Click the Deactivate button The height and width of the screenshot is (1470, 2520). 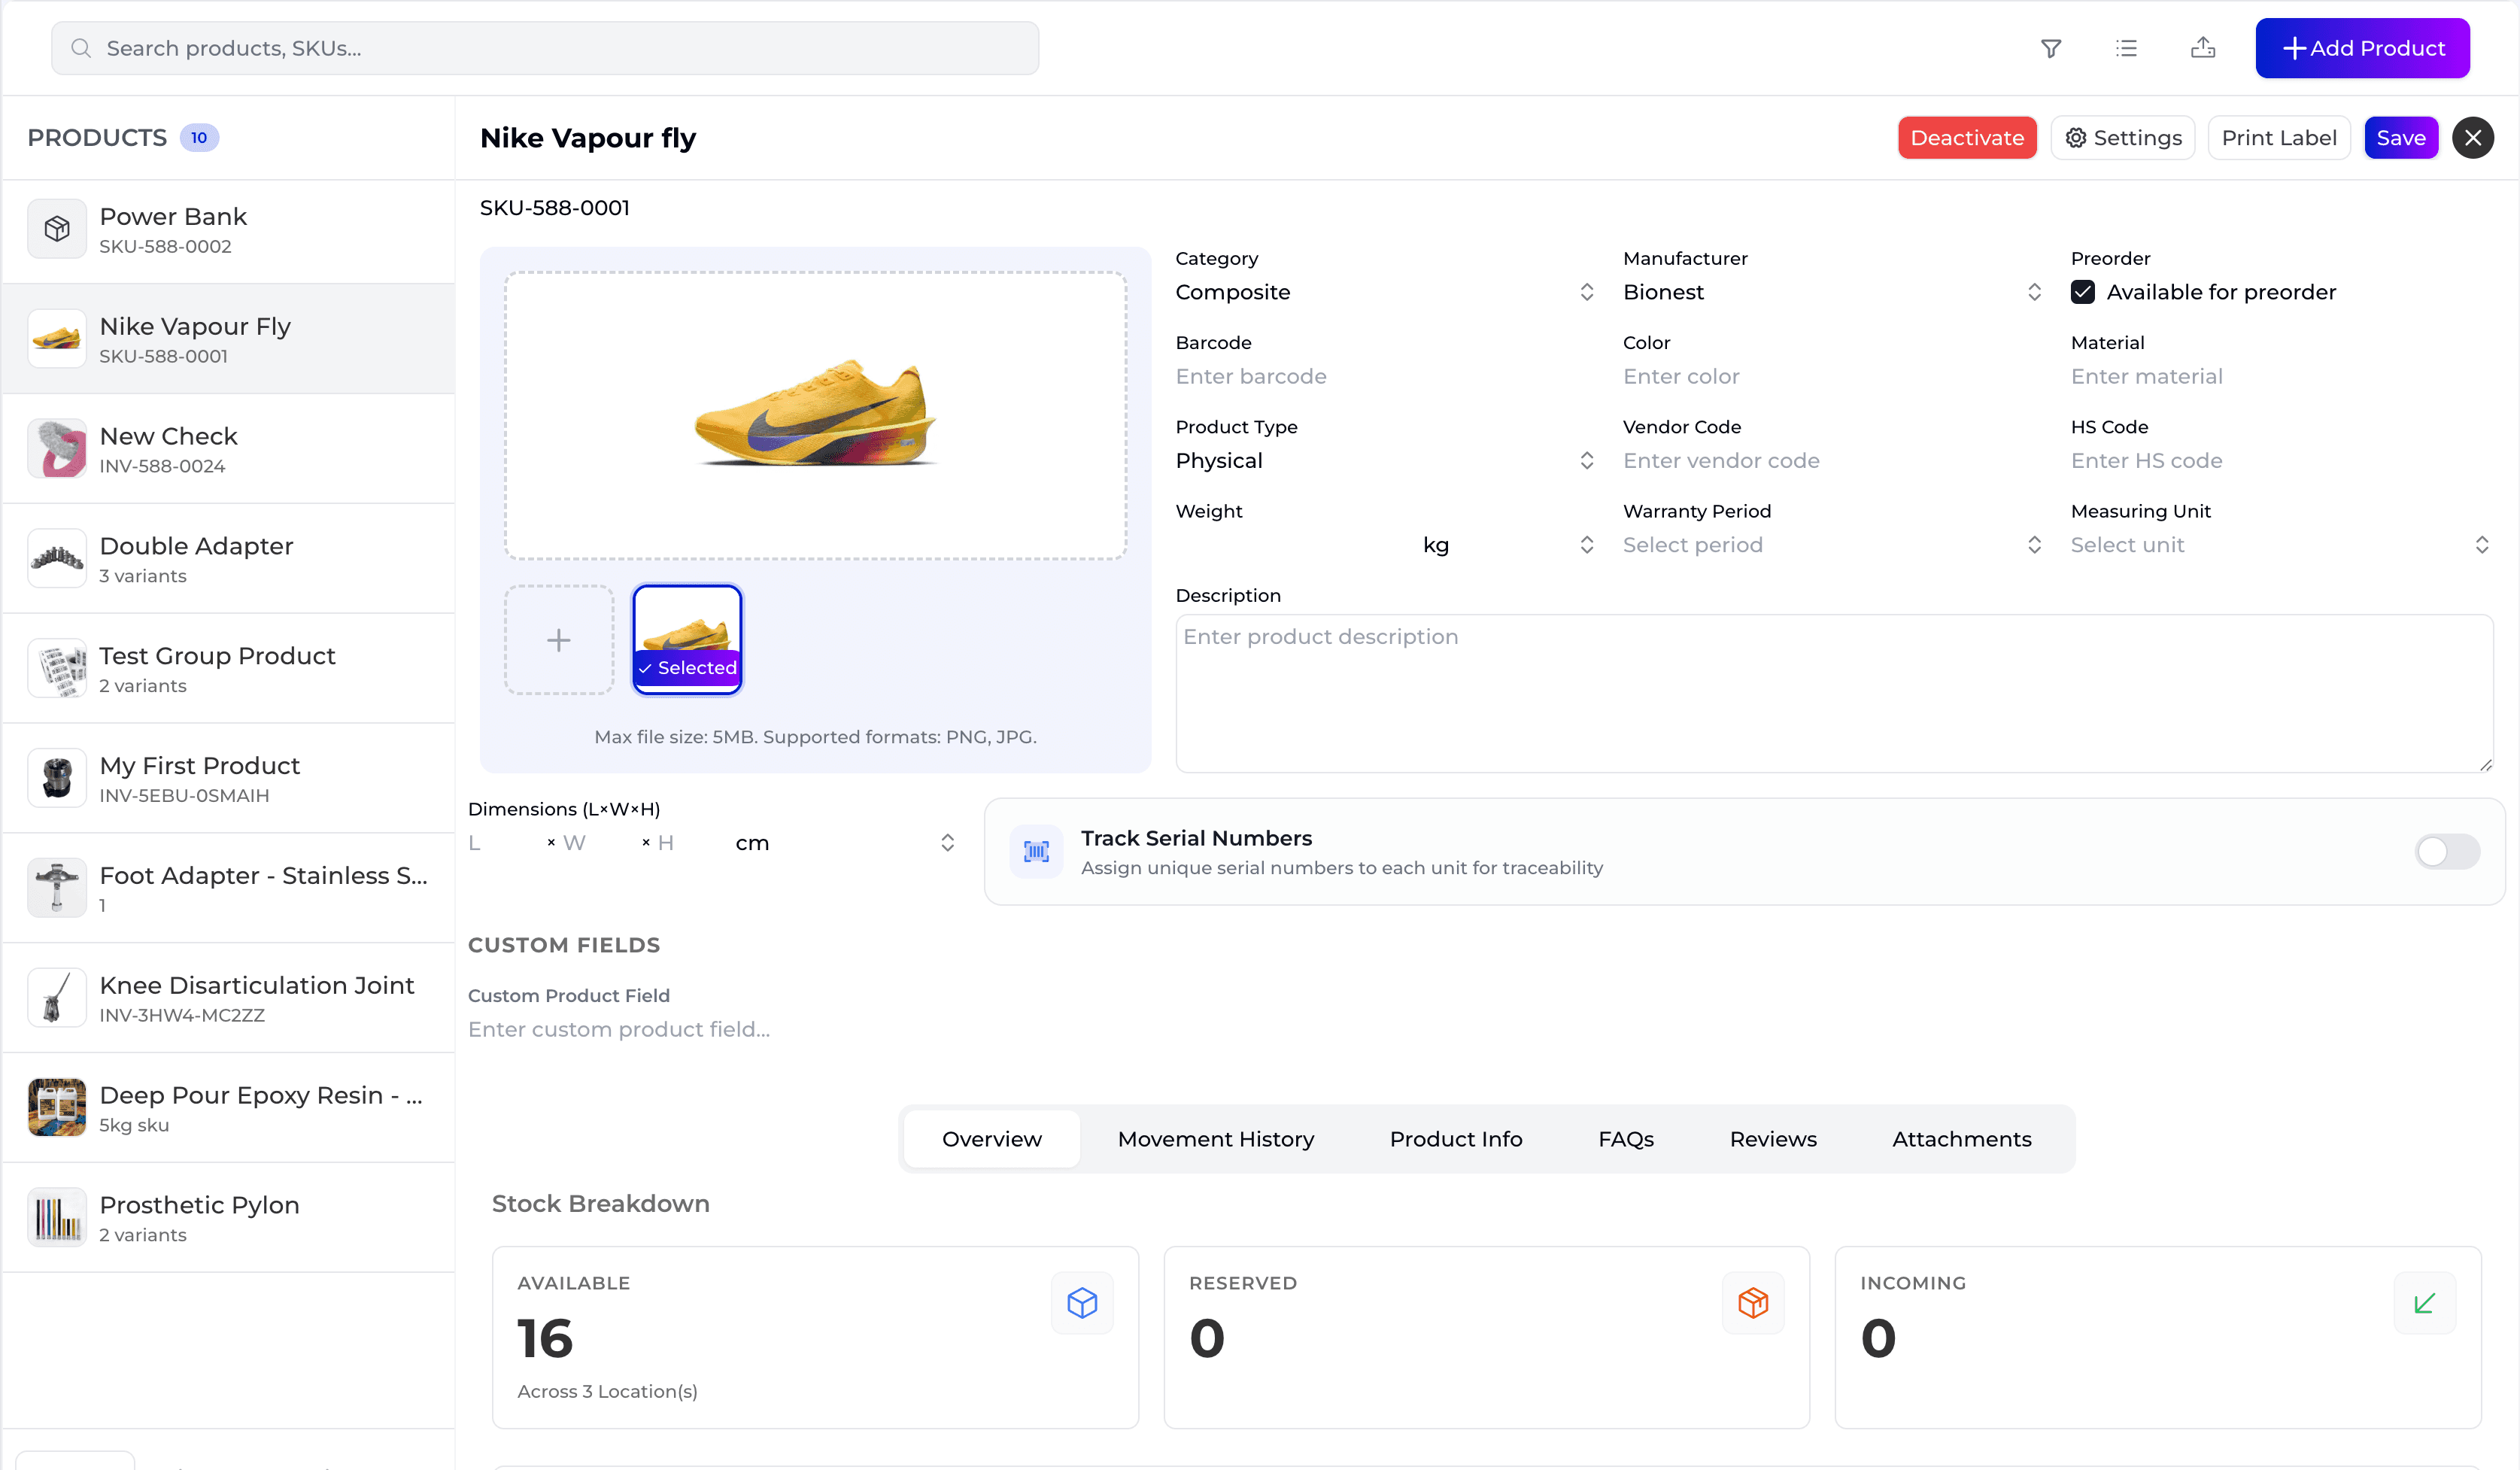(x=1967, y=138)
